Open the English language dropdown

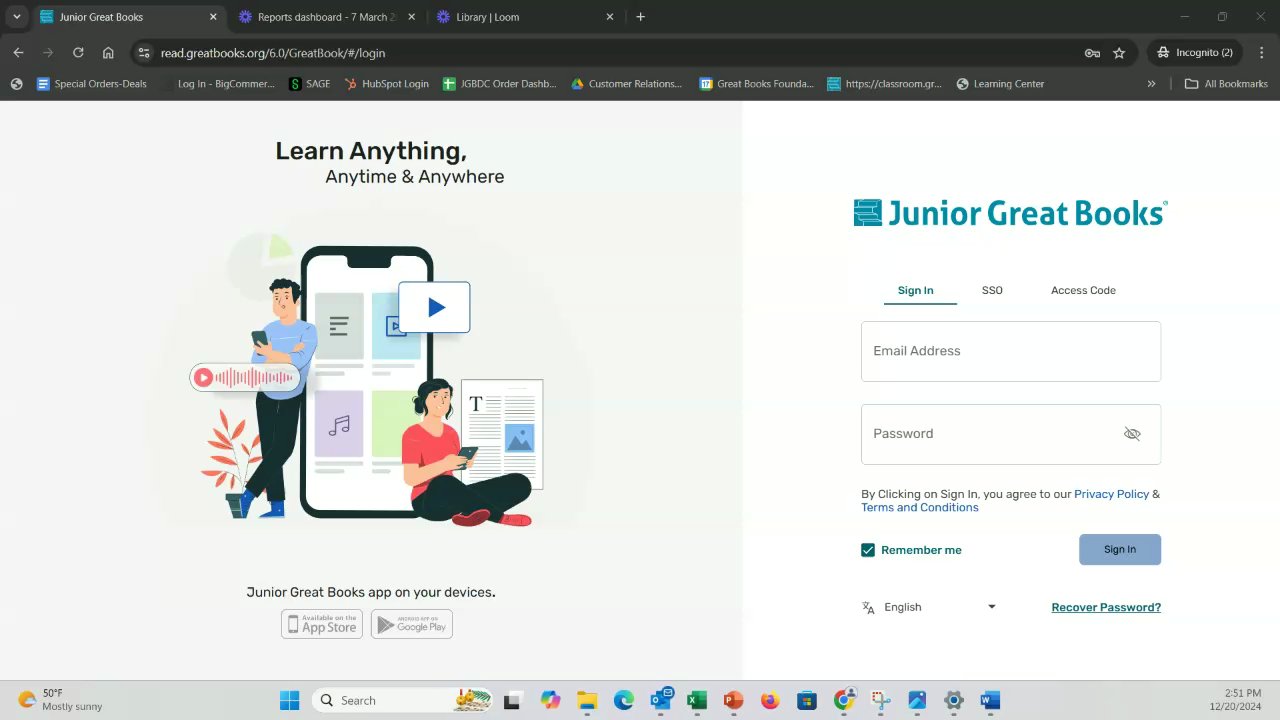coord(929,607)
